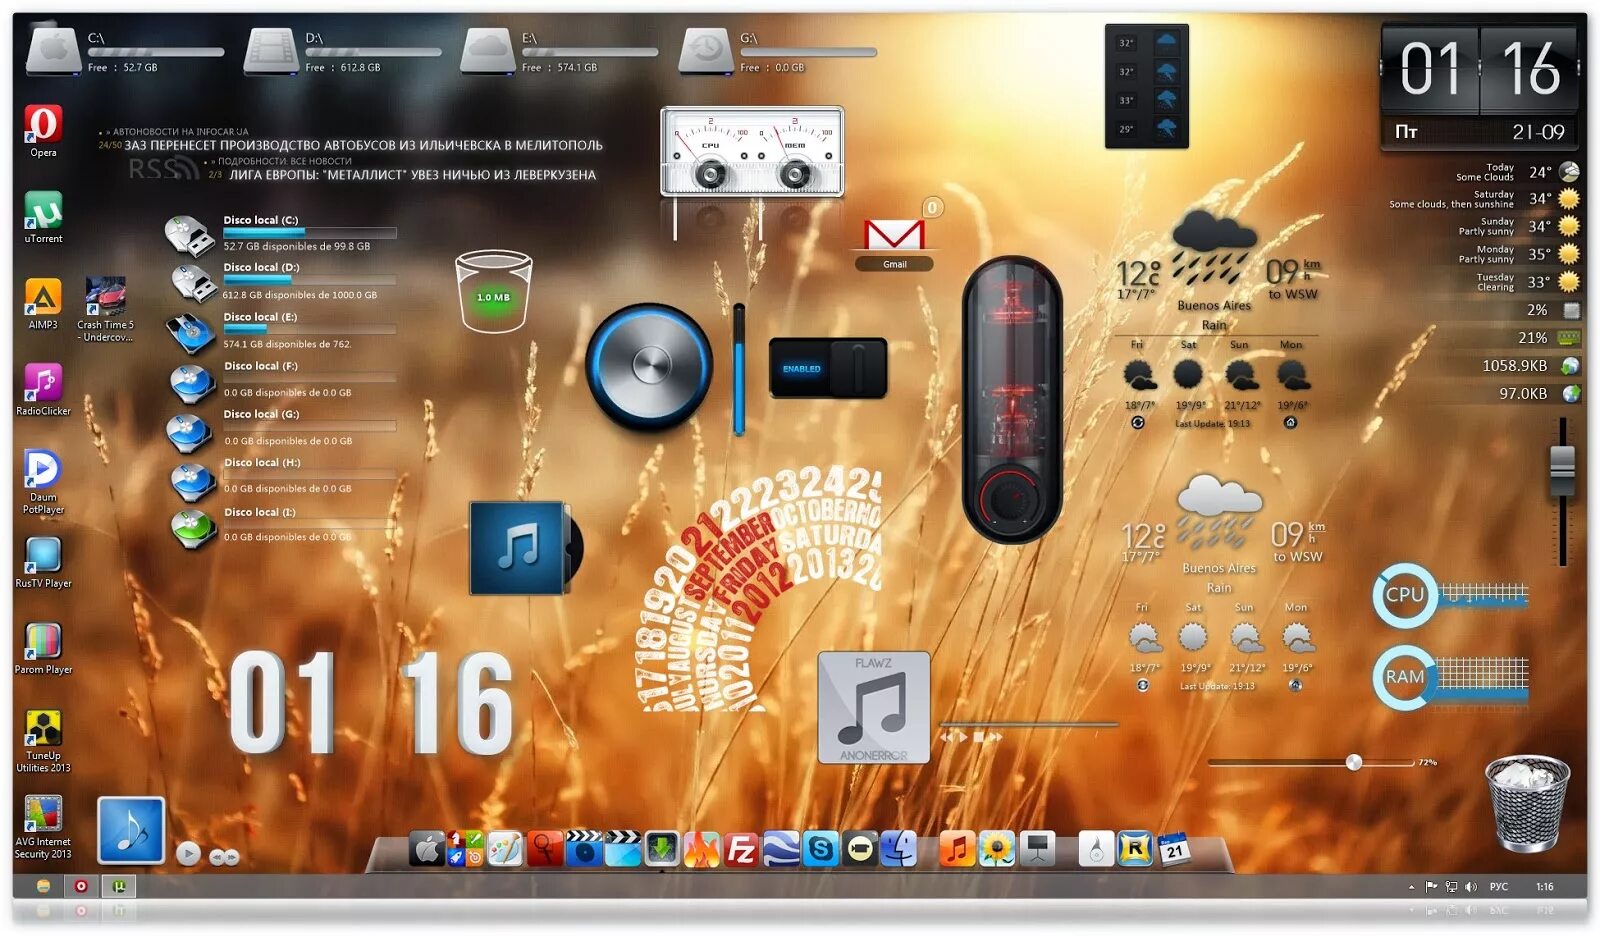Open the E:\ drive widget at top
1600x937 pixels.
tap(559, 52)
